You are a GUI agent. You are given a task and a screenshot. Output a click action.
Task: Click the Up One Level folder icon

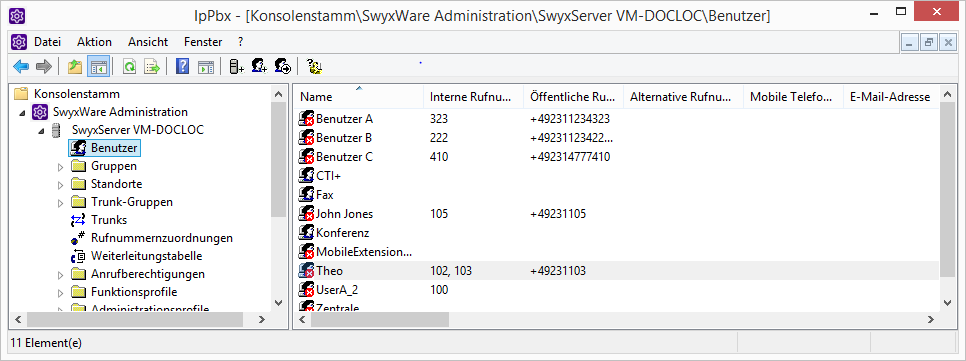pos(75,67)
